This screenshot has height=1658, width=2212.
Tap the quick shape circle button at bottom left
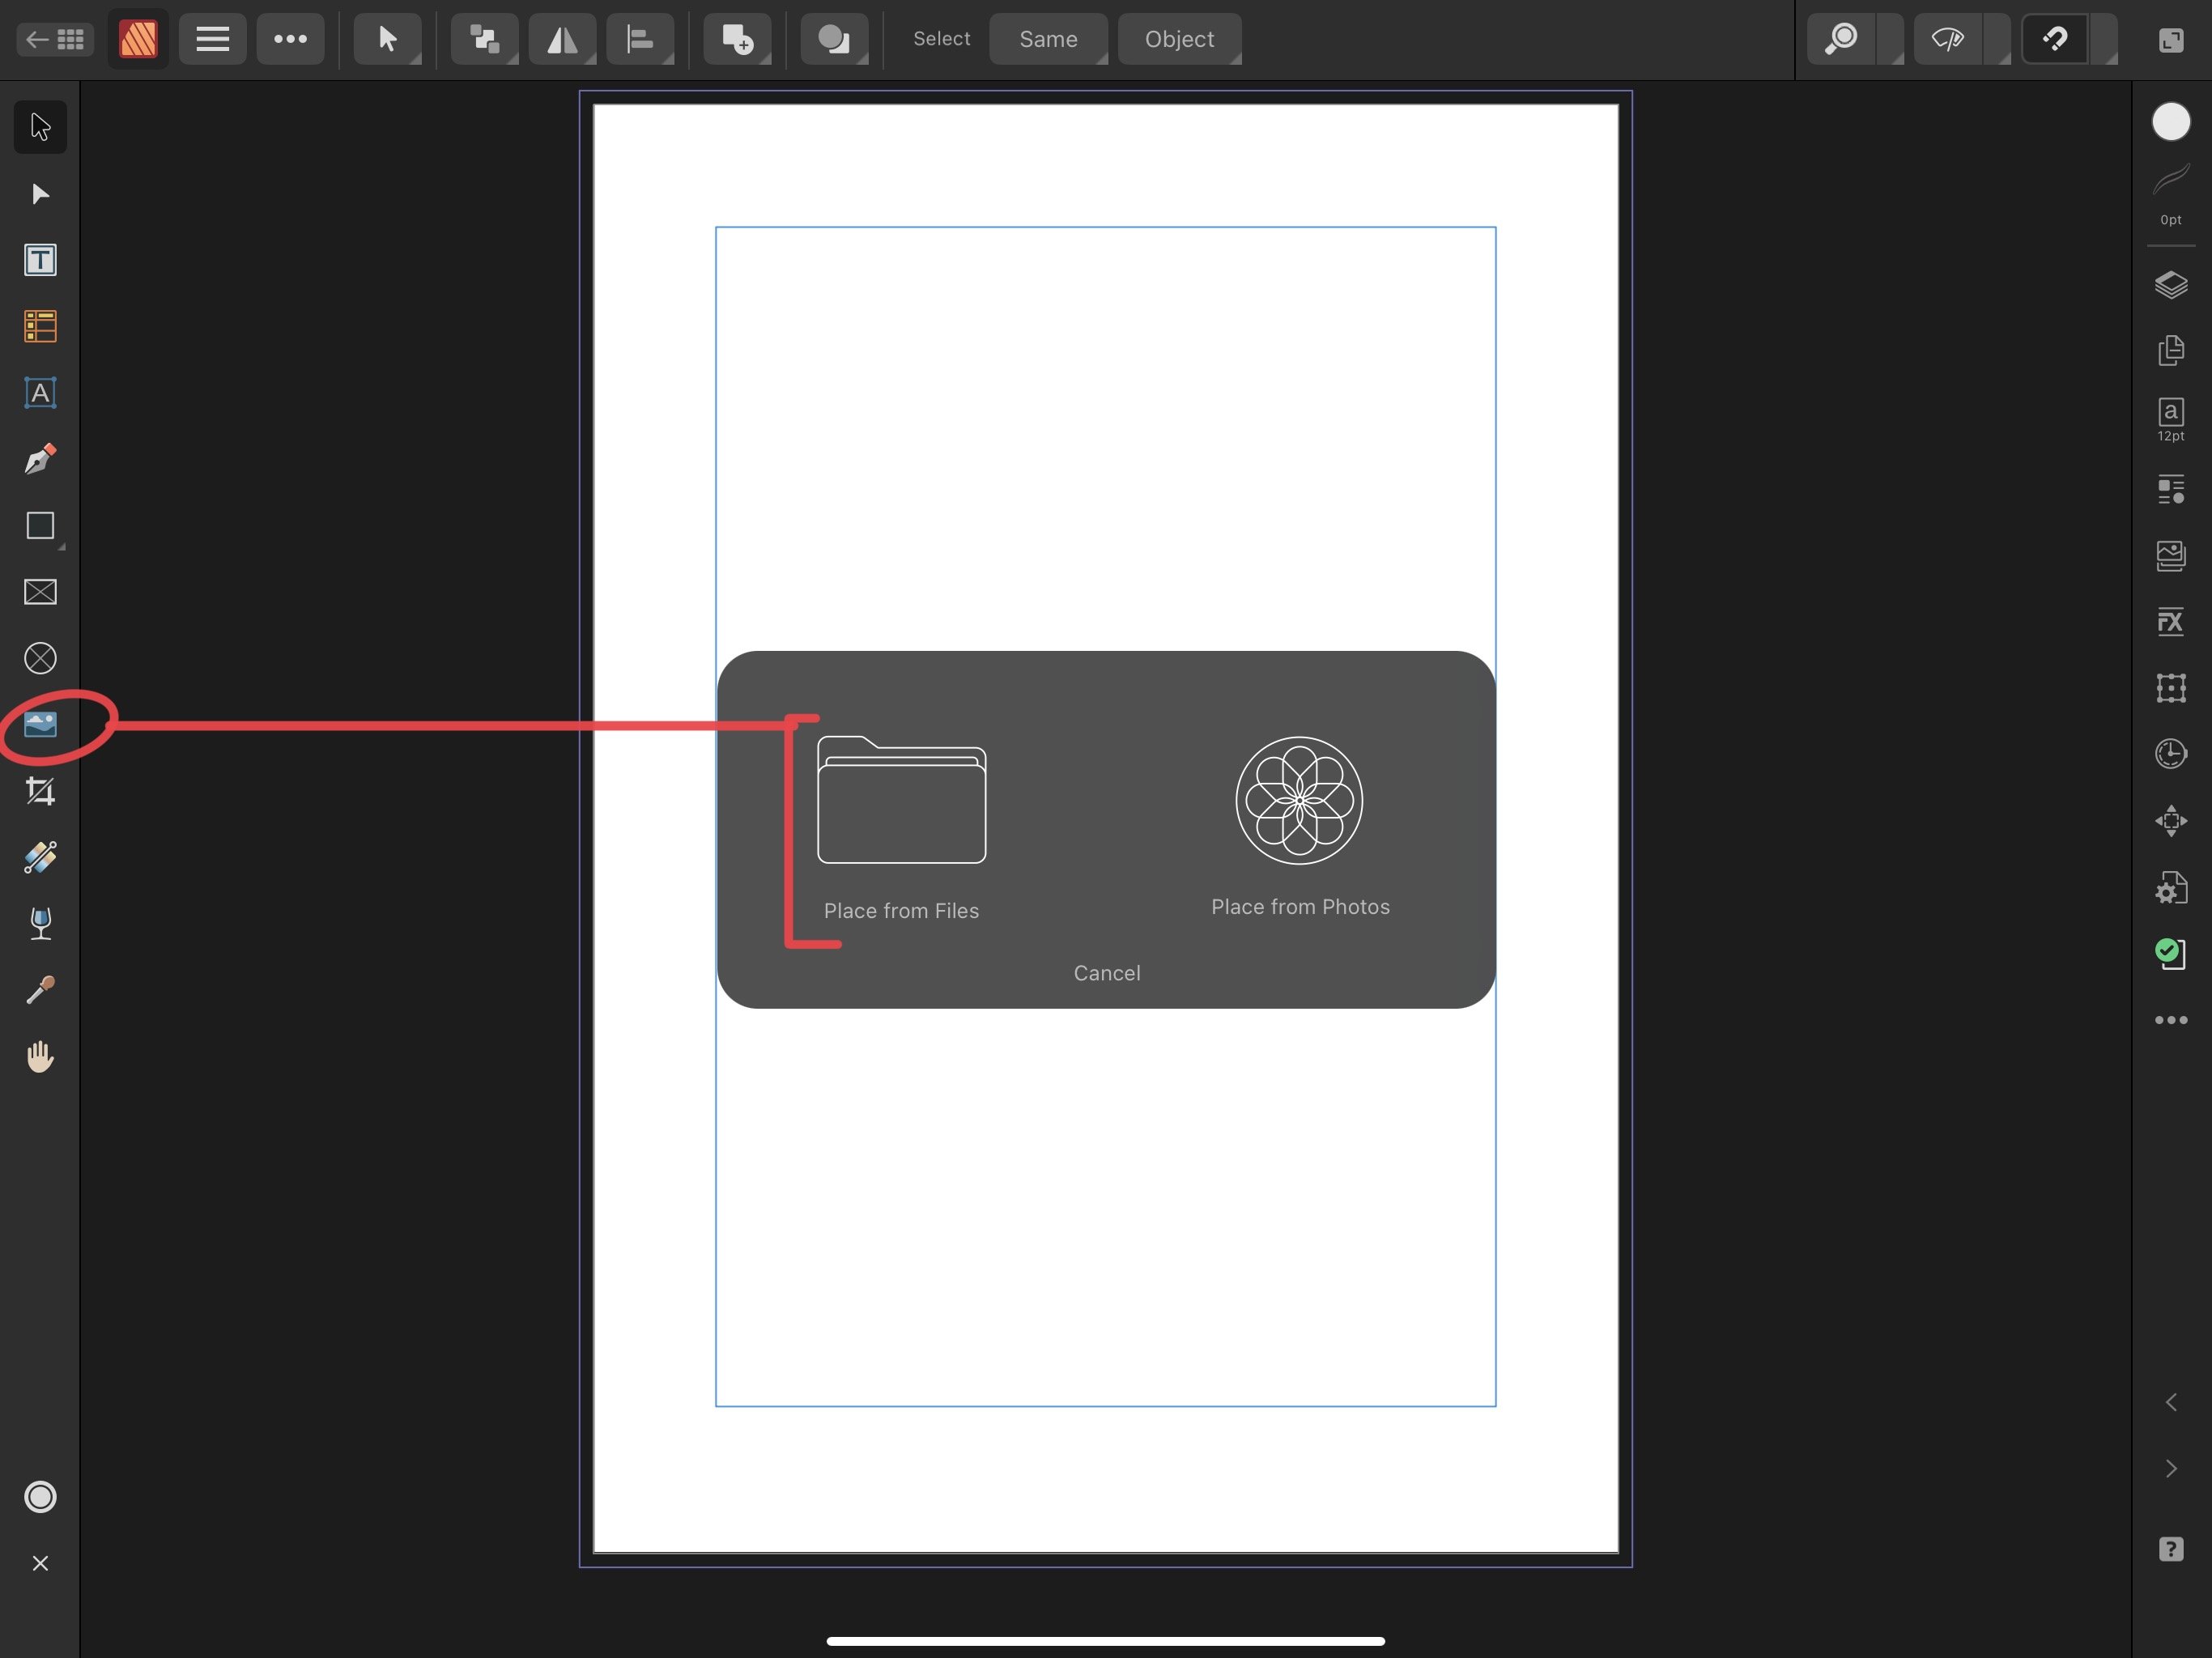coord(40,1496)
